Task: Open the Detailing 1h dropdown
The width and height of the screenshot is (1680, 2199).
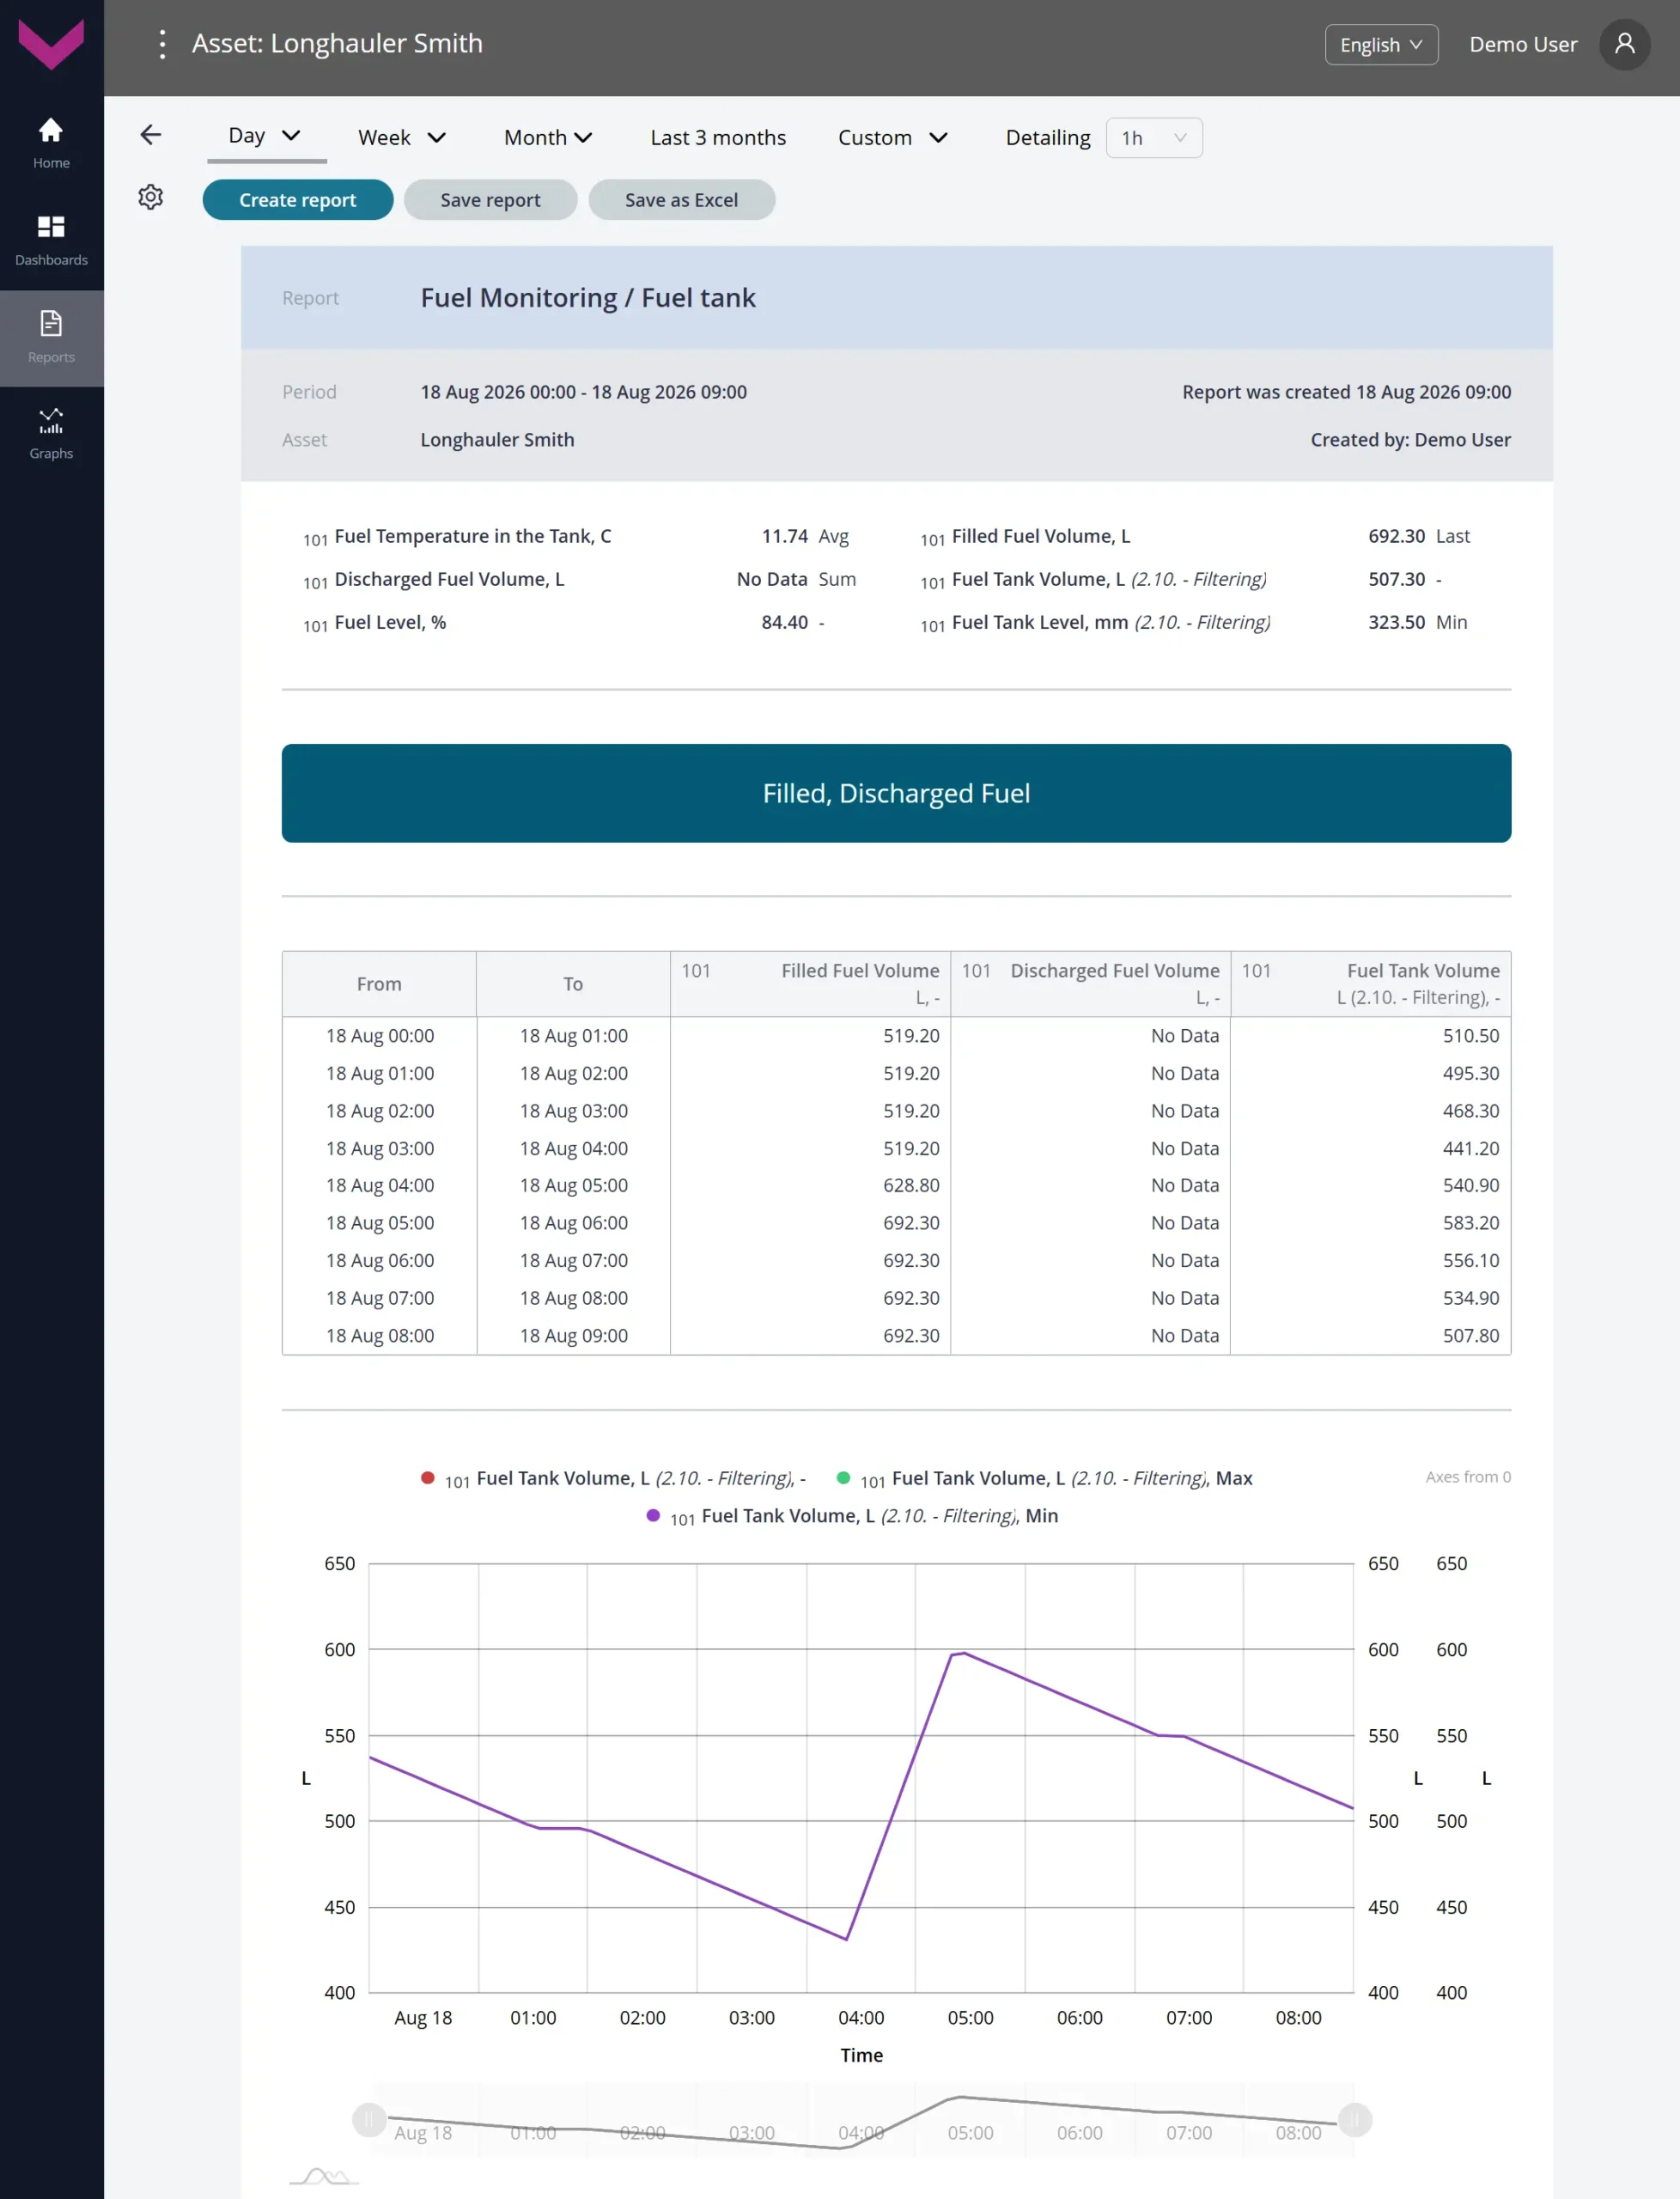Action: (x=1154, y=138)
